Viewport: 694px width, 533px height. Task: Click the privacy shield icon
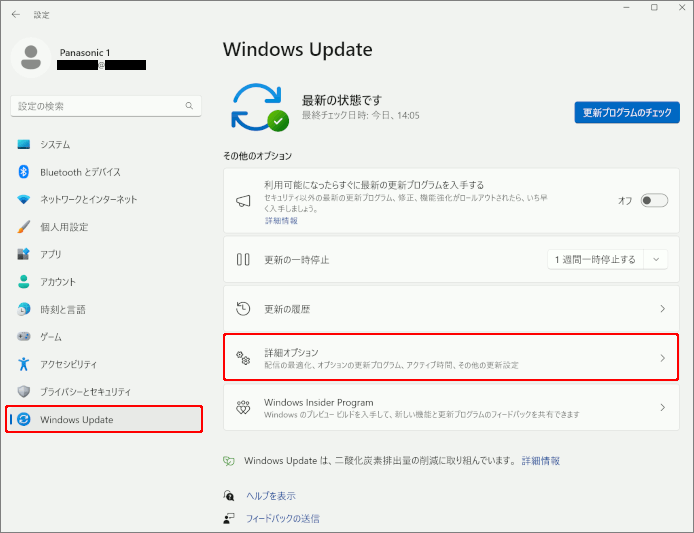(x=23, y=391)
